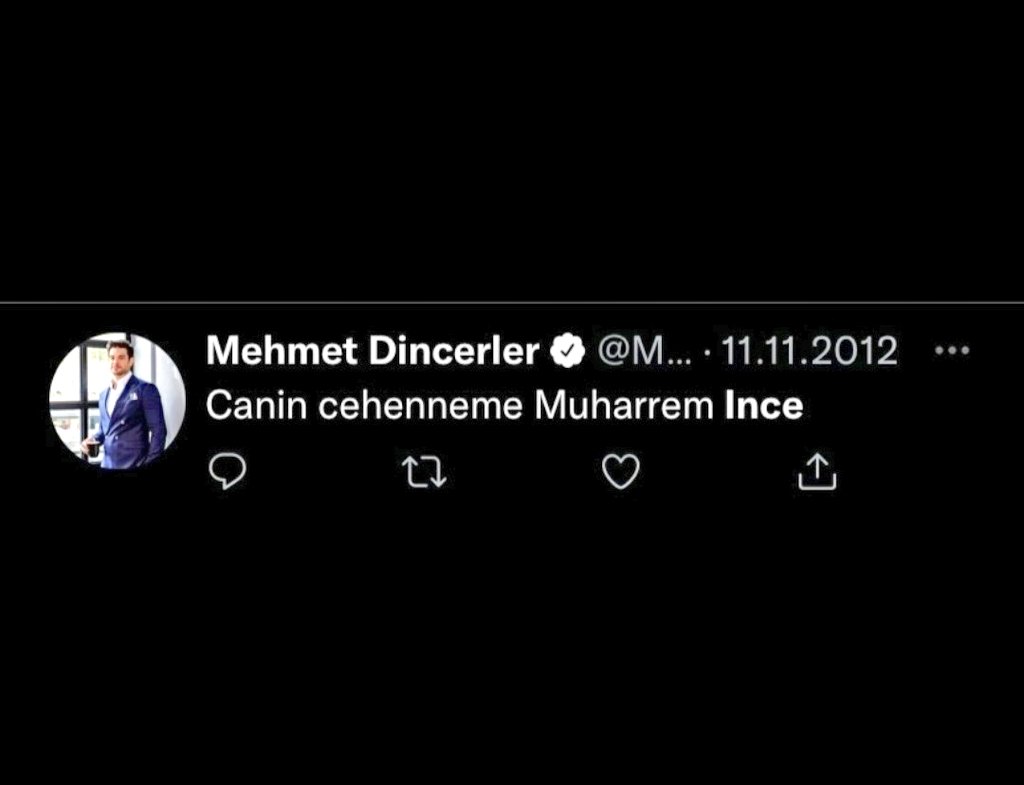Click the bold word Ince
Viewport: 1024px width, 785px height.
764,406
